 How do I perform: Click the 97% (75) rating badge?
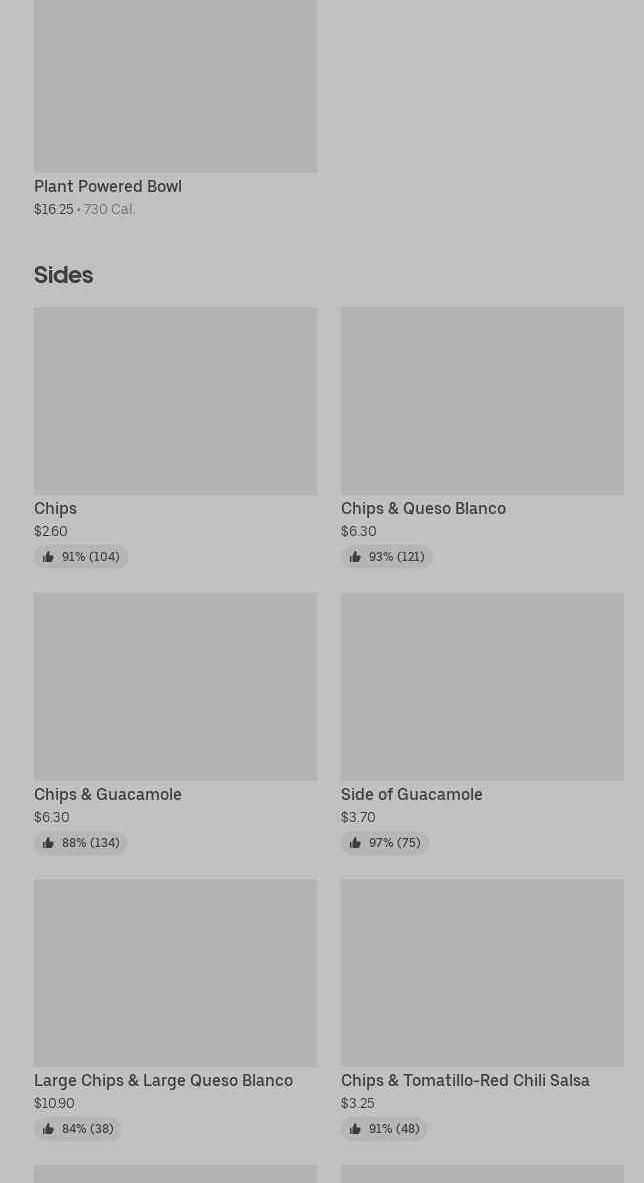(x=385, y=843)
